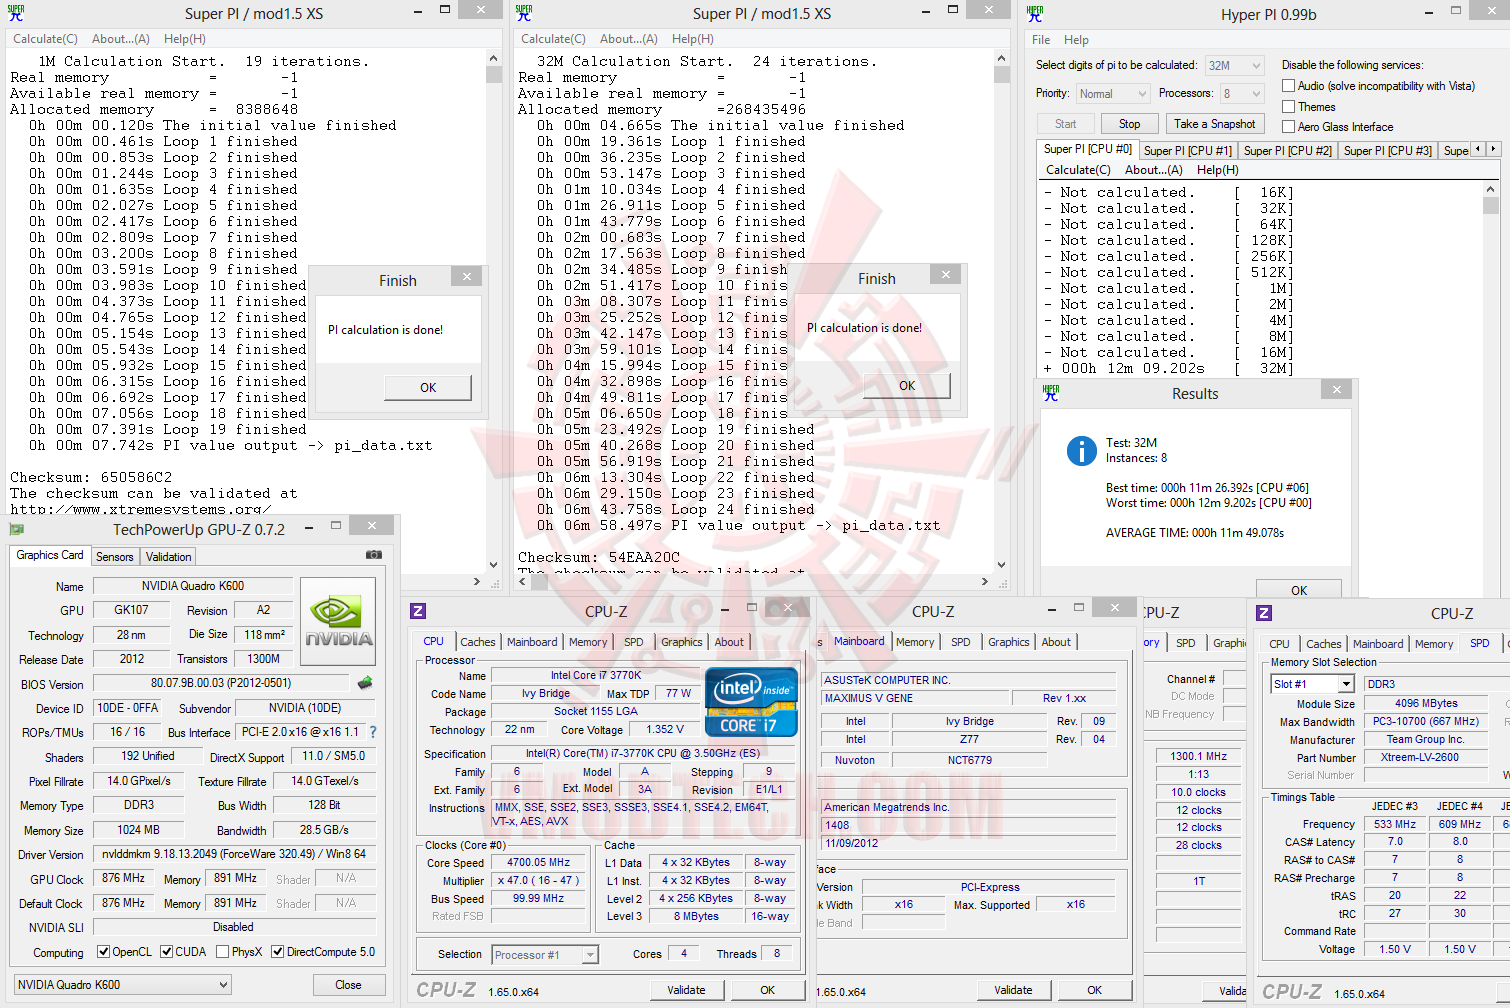This screenshot has height=1008, width=1510.
Task: Open the Priority dropdown set to Normal
Action: pos(1114,93)
